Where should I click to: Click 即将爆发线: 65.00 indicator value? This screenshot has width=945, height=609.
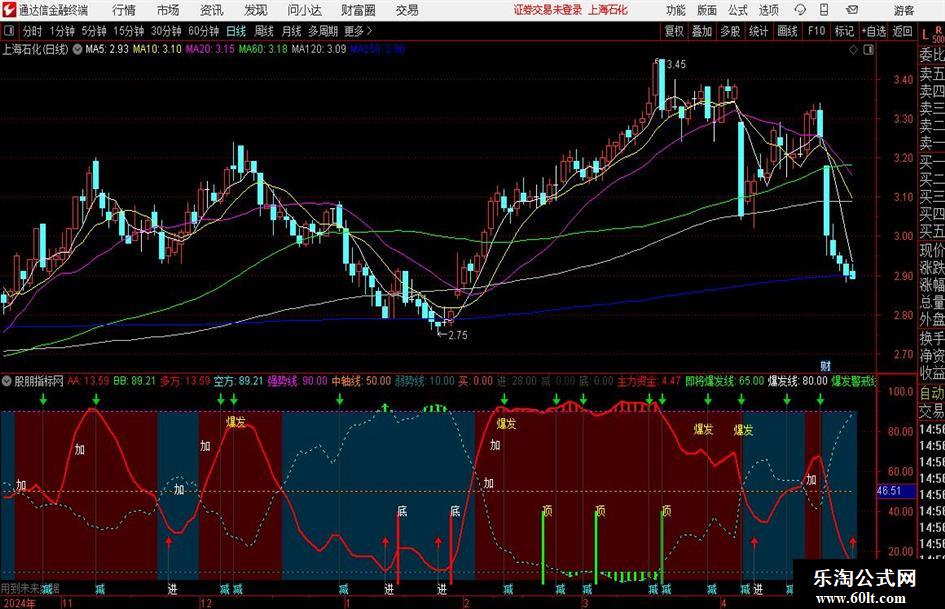(x=725, y=381)
